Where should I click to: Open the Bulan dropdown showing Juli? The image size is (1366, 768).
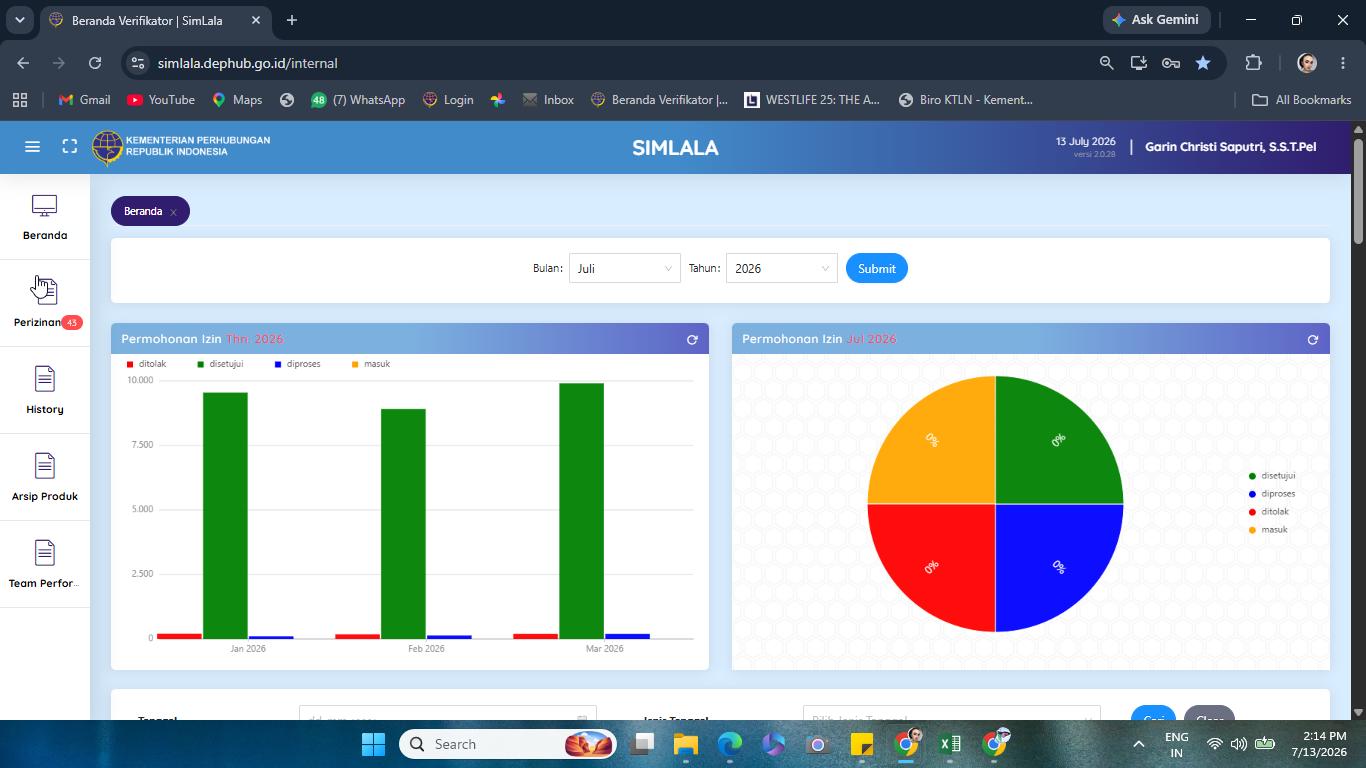625,268
